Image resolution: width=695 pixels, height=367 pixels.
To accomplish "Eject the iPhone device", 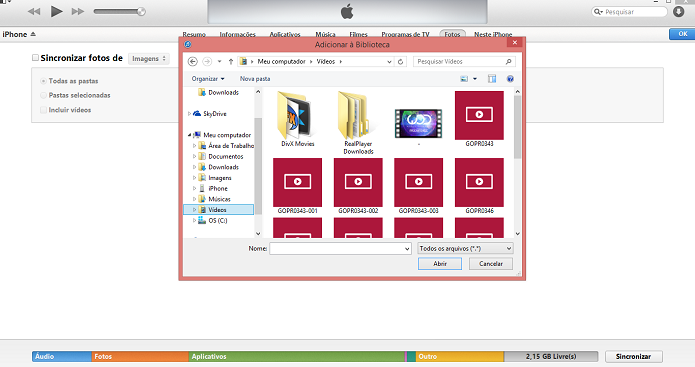I will (x=33, y=34).
